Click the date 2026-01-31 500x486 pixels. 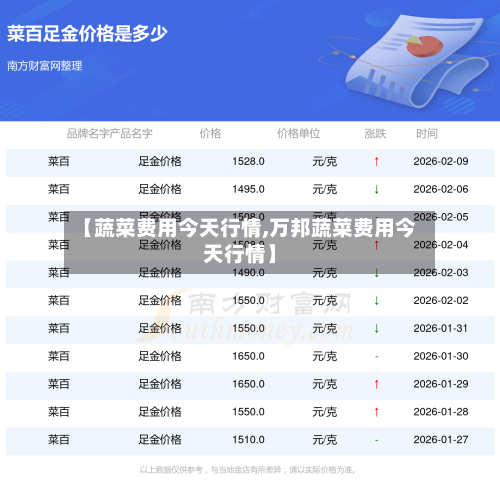tap(441, 328)
